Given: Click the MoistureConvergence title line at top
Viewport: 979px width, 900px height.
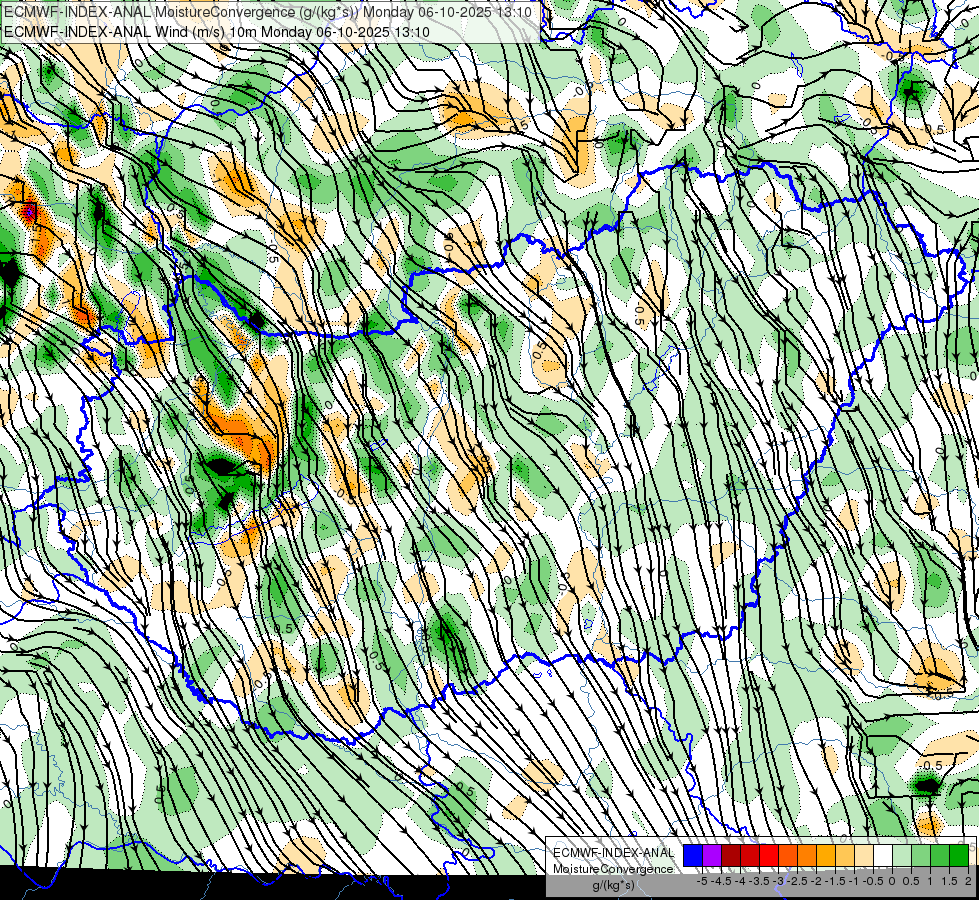Looking at the screenshot, I should 267,12.
